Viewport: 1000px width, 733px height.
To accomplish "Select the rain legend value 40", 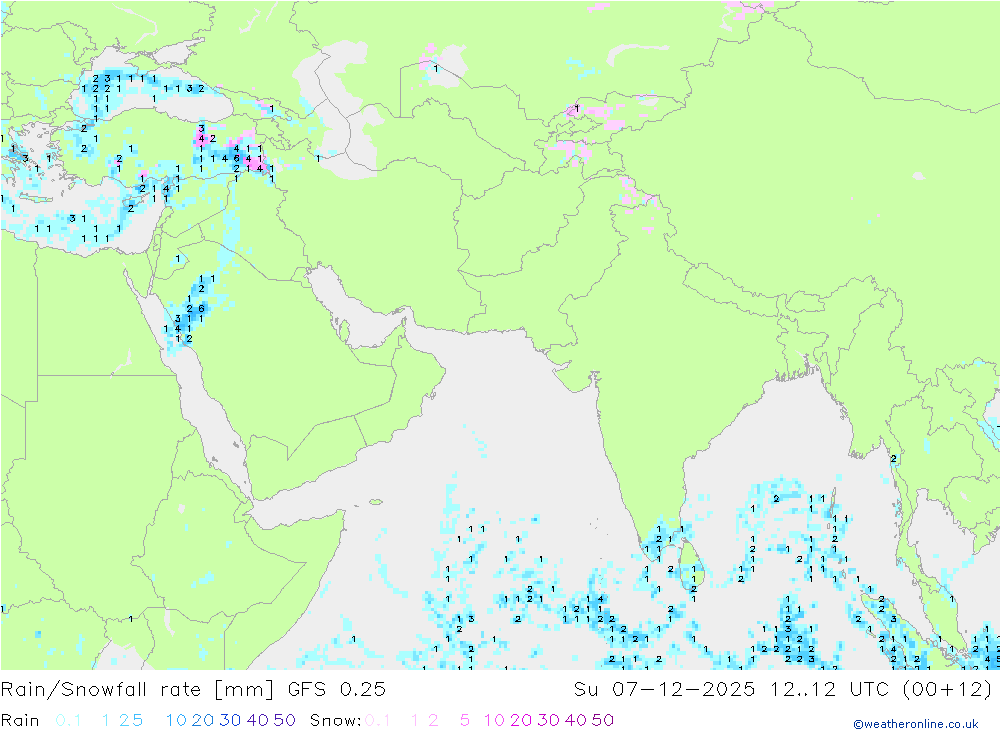I will 258,720.
